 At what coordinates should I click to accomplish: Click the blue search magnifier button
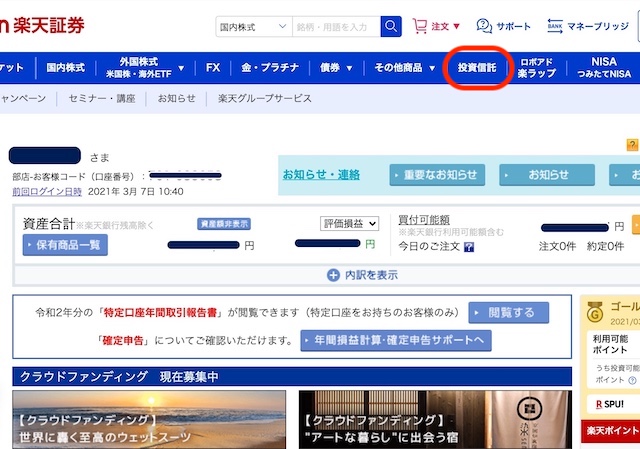(x=390, y=26)
